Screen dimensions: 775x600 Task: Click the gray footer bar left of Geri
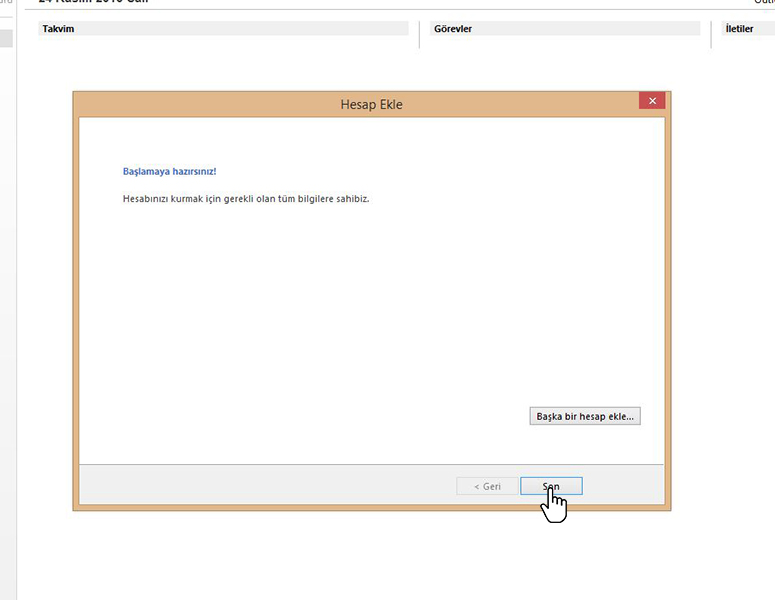pyautogui.click(x=260, y=486)
